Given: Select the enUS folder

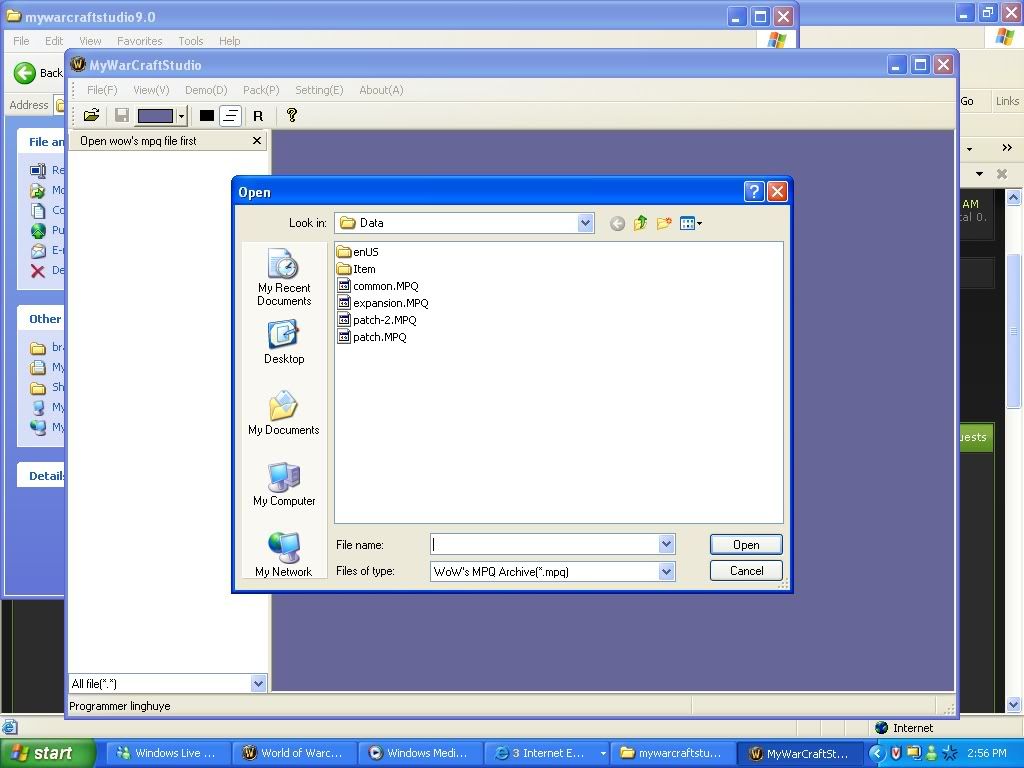Looking at the screenshot, I should point(358,252).
